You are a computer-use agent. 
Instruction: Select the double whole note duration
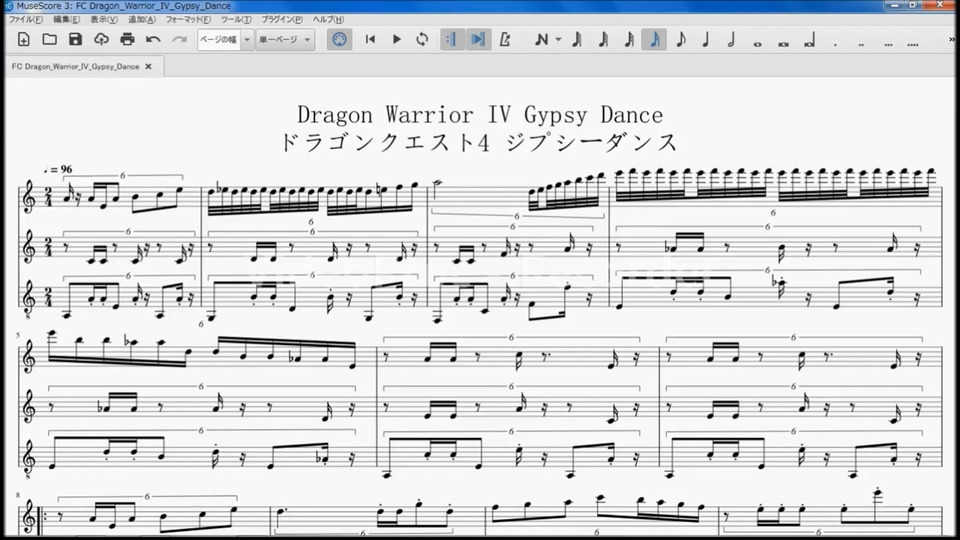(783, 43)
